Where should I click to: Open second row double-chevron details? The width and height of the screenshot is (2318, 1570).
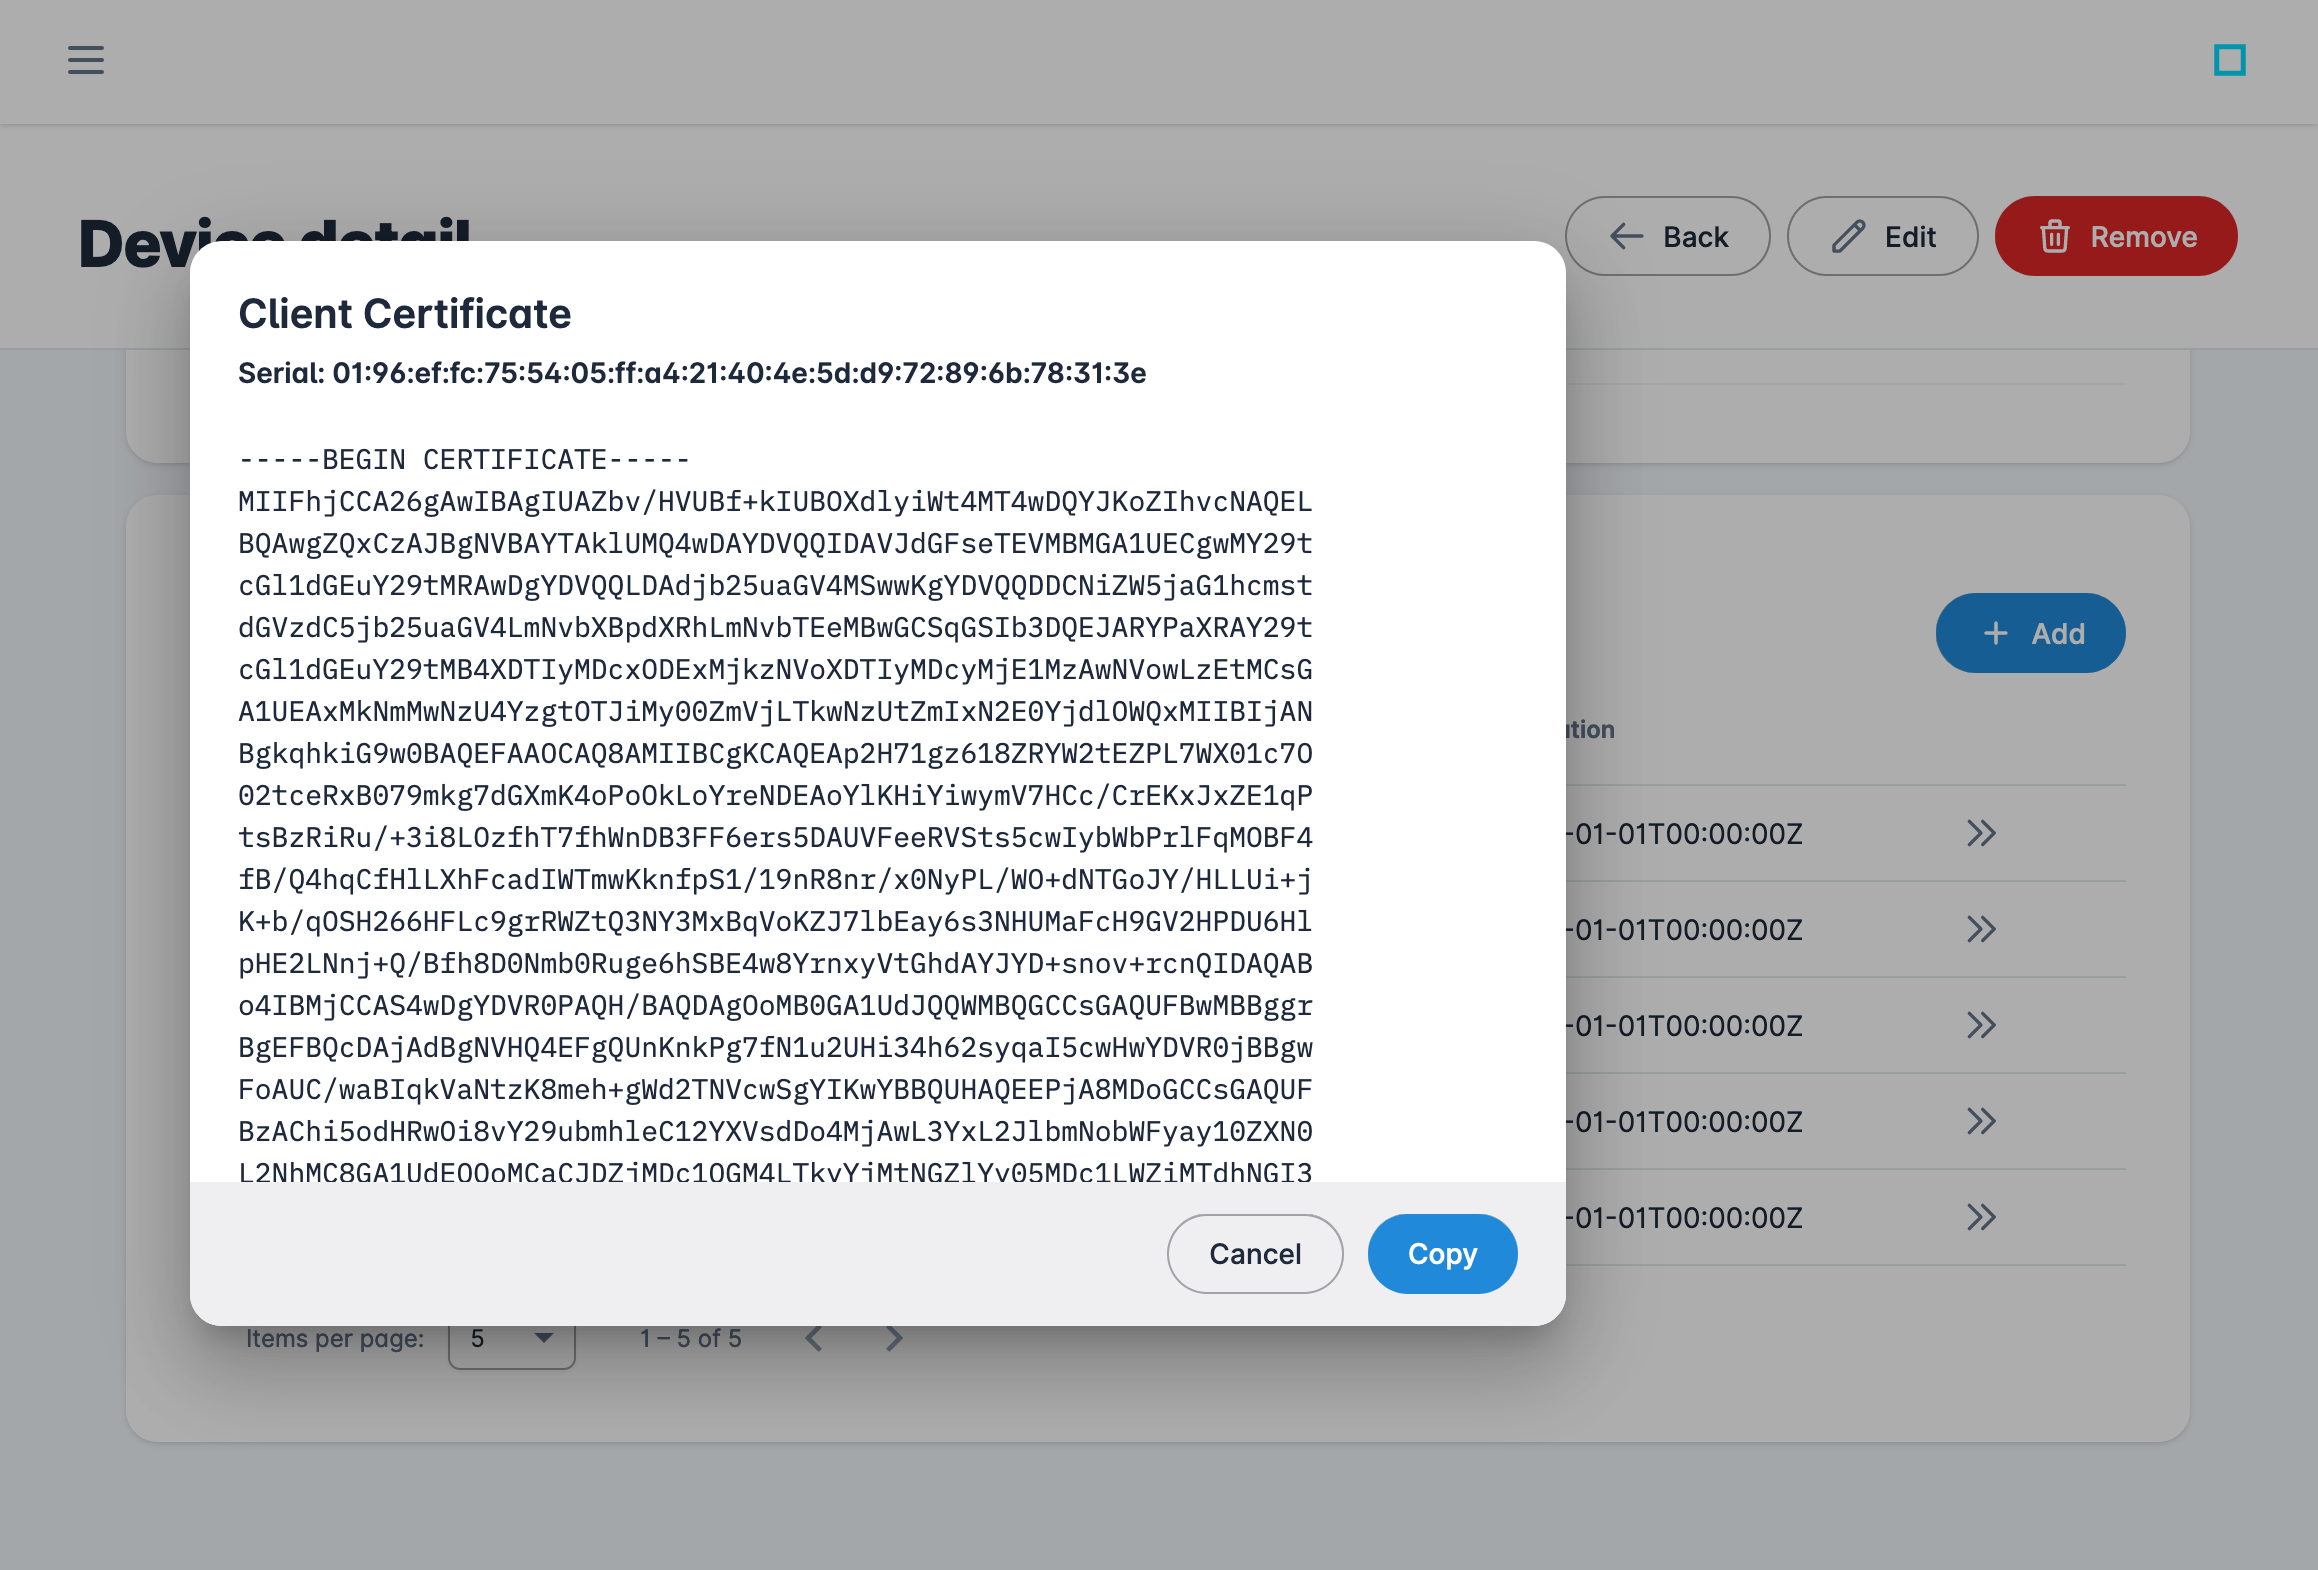tap(1981, 929)
